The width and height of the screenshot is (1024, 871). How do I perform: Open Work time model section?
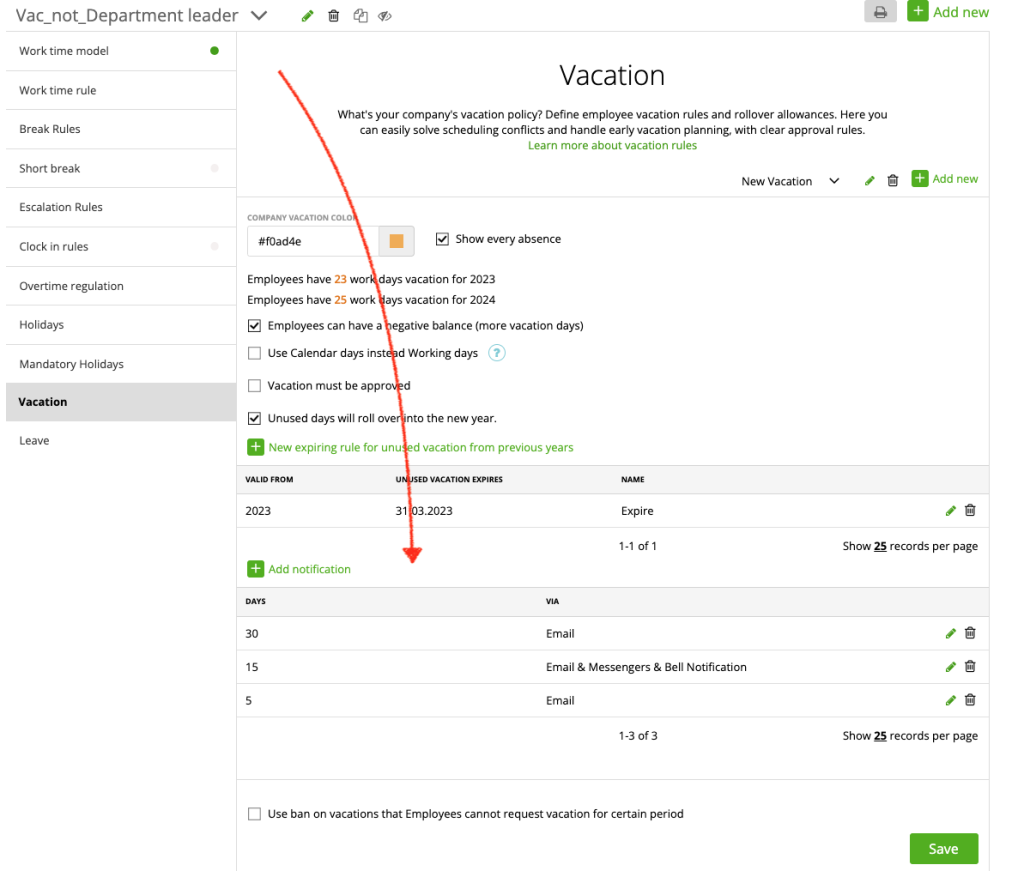(121, 51)
